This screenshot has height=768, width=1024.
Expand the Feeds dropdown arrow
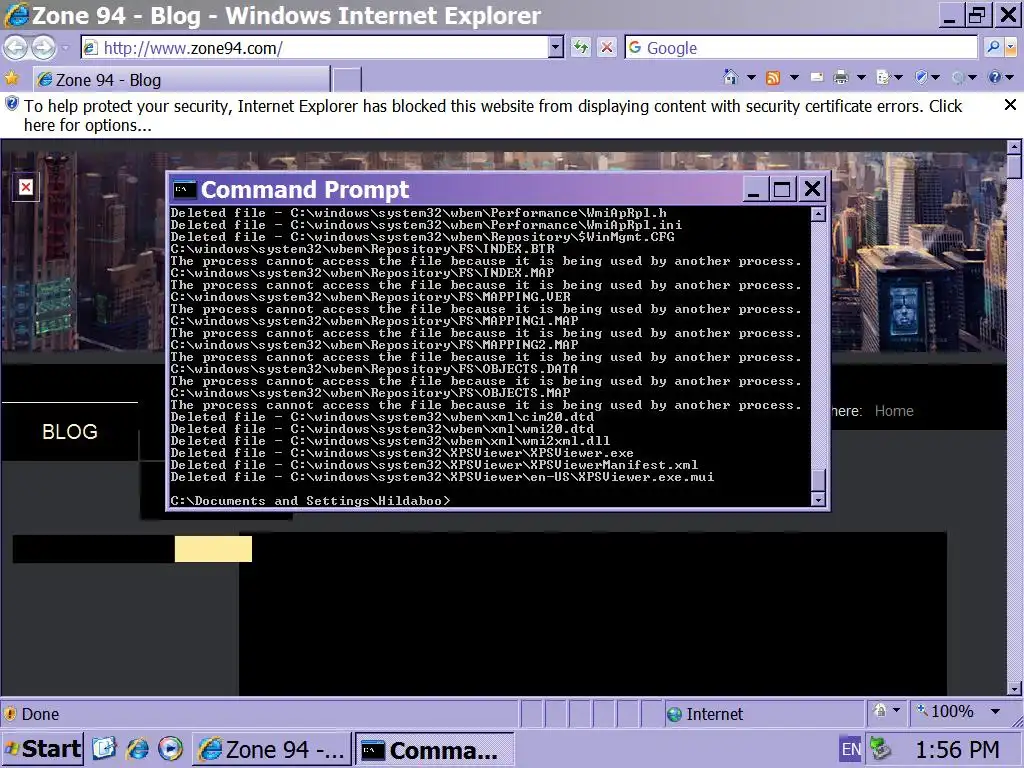pos(794,78)
